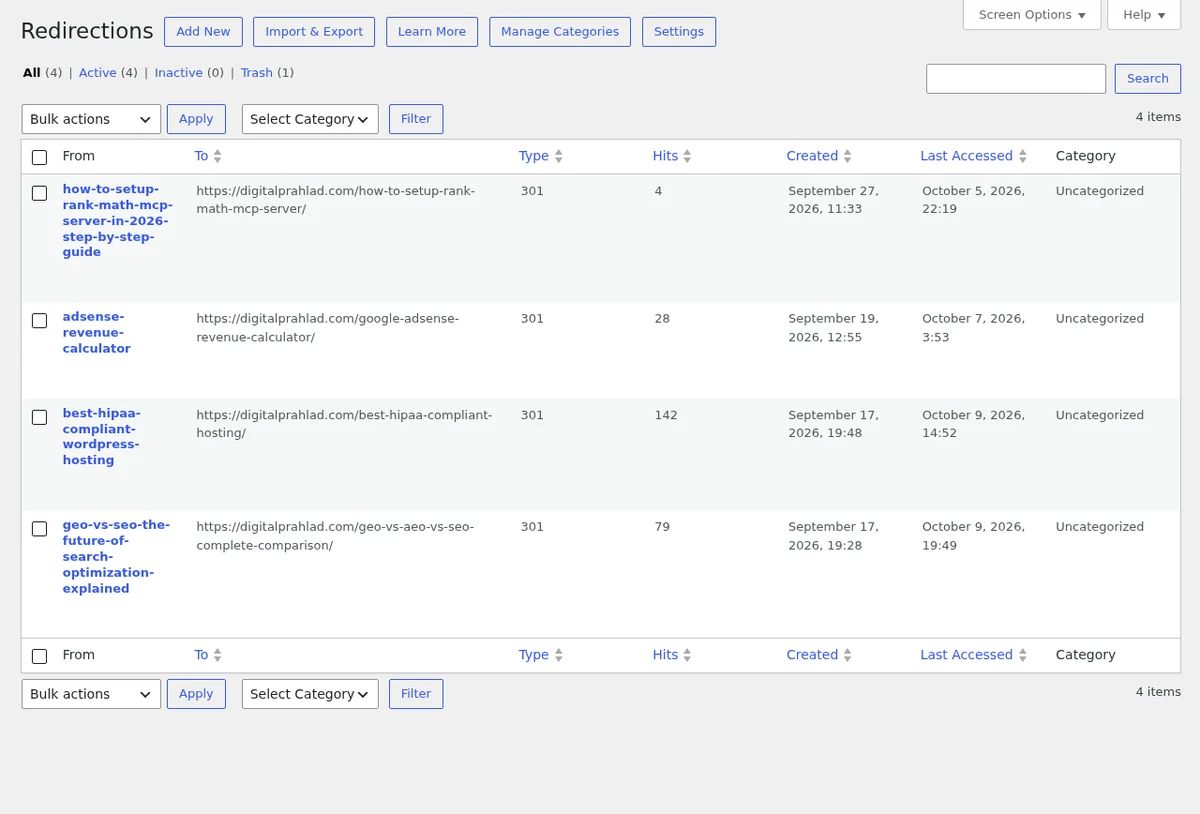The image size is (1200, 814).
Task: Click the hits value 28
Action: point(662,319)
